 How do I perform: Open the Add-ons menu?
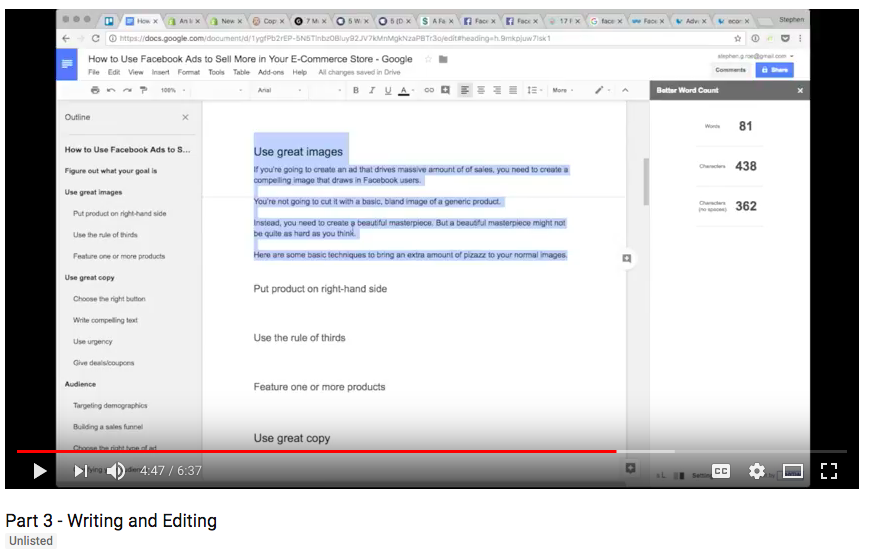[271, 72]
